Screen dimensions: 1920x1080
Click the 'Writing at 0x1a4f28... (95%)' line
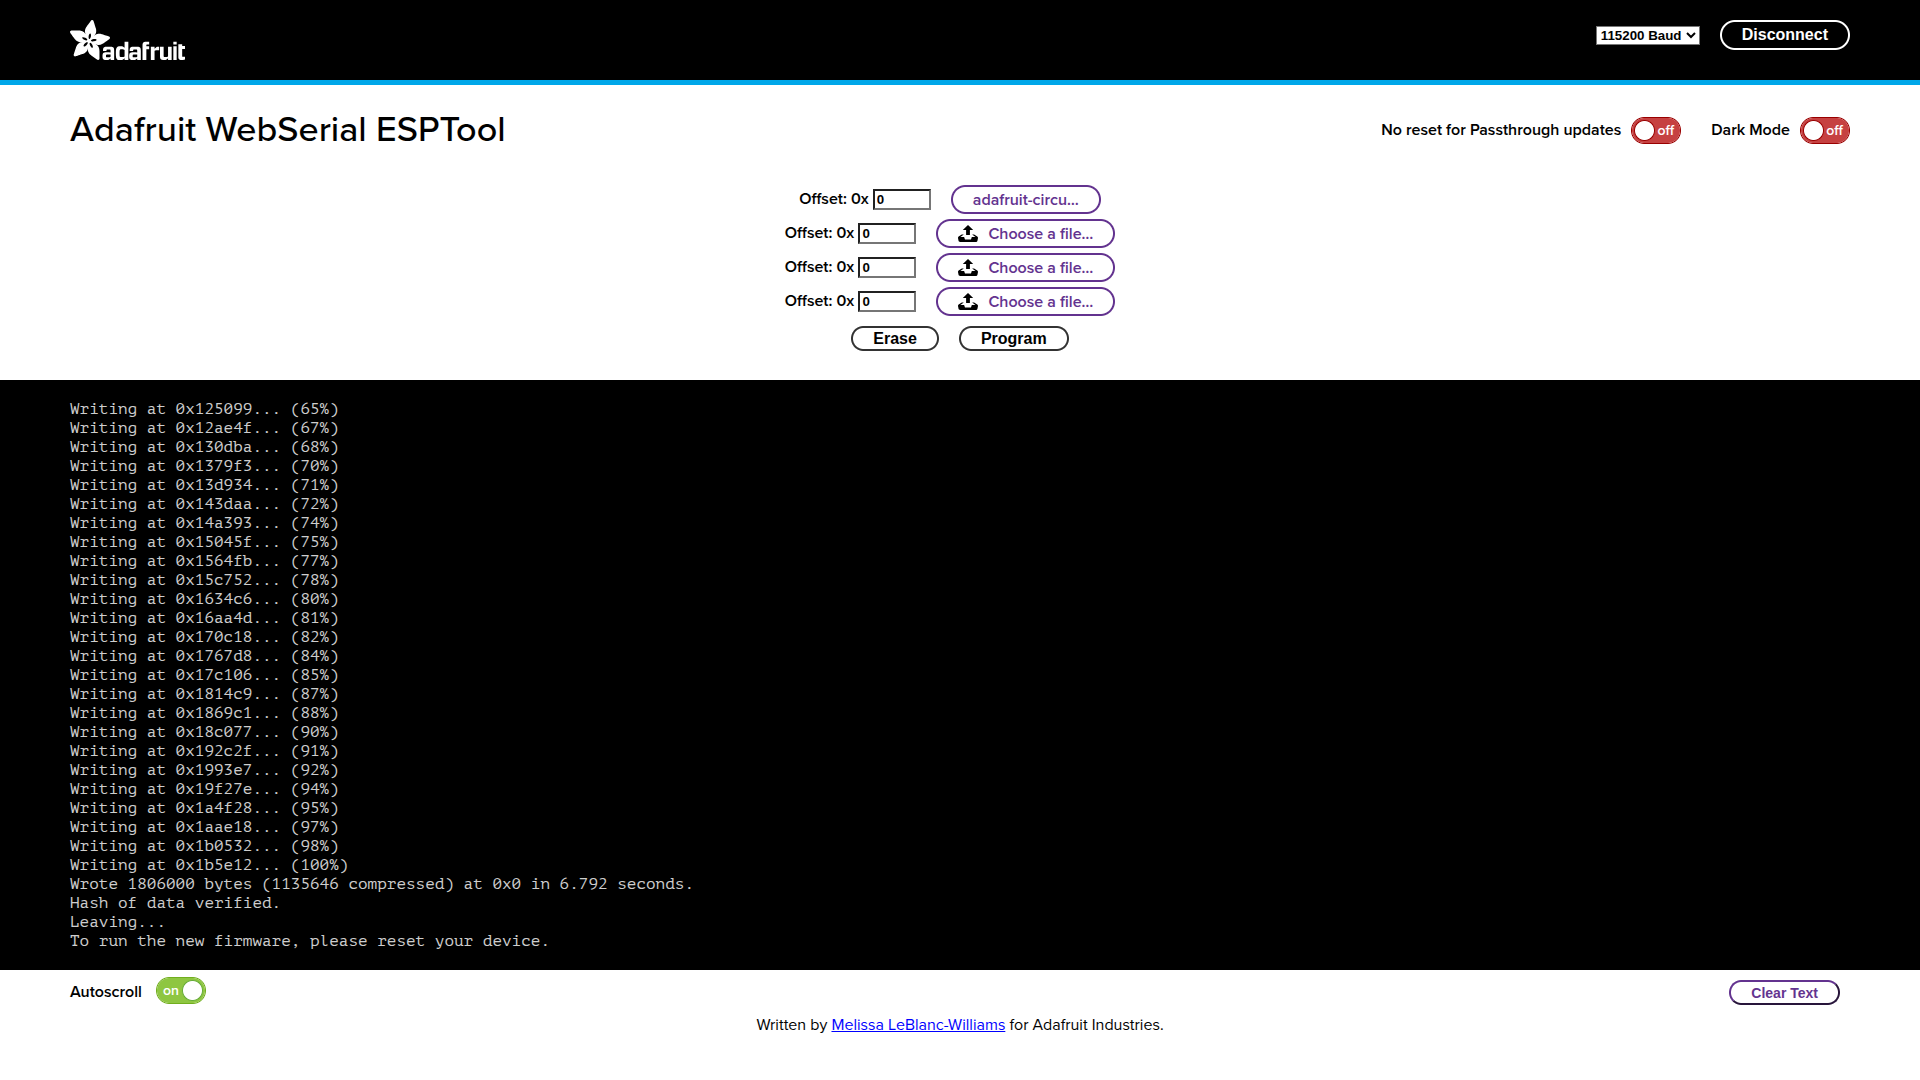(204, 808)
